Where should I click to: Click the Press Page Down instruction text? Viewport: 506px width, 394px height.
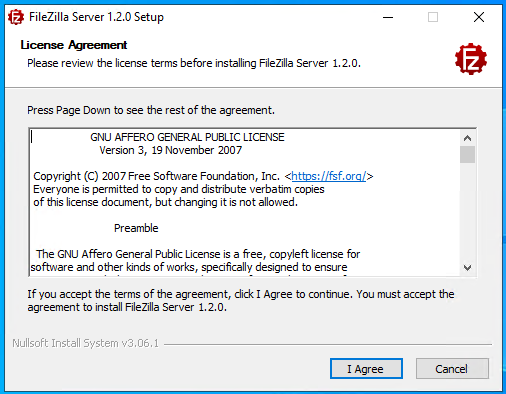tap(151, 110)
